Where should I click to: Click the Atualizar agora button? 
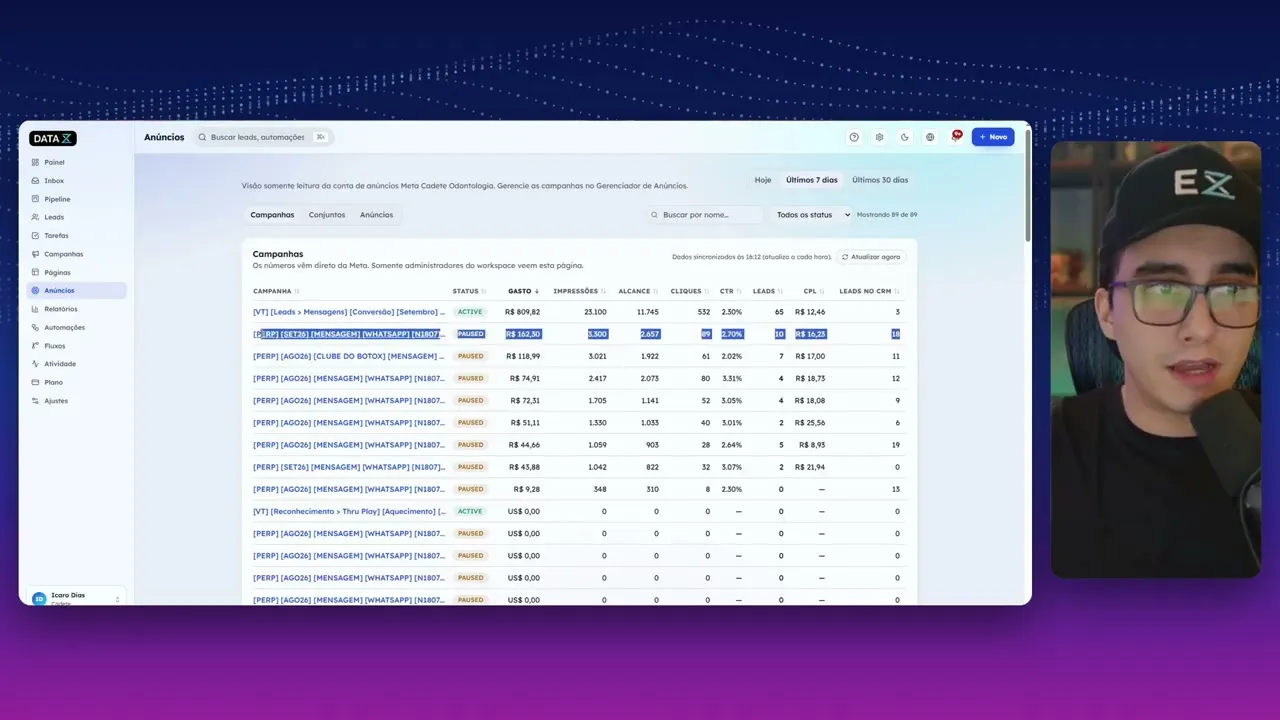871,257
